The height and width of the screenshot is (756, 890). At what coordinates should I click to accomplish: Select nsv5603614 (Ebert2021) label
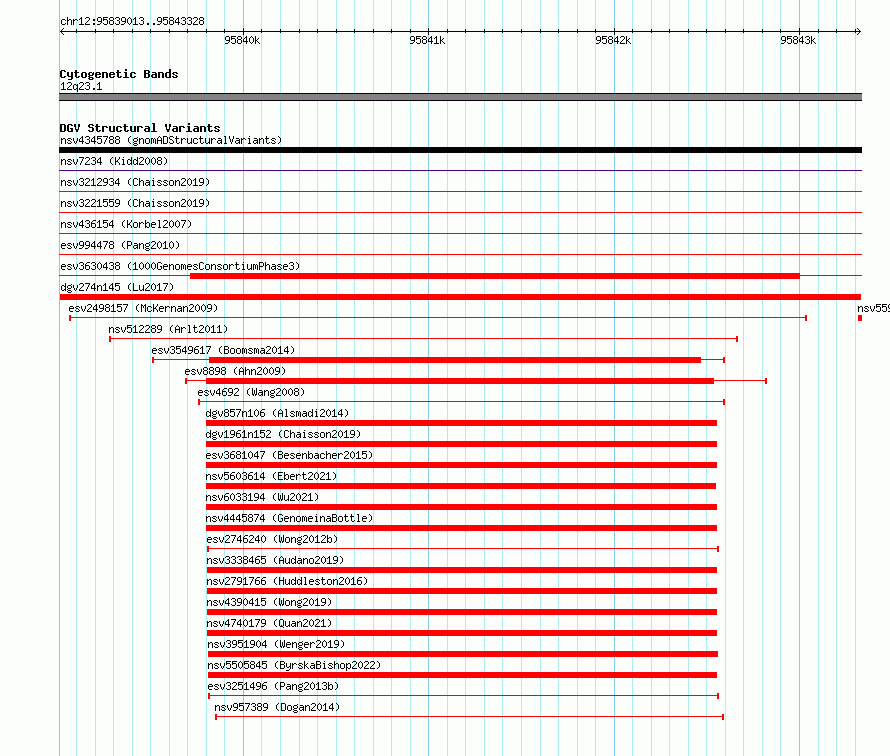click(271, 476)
